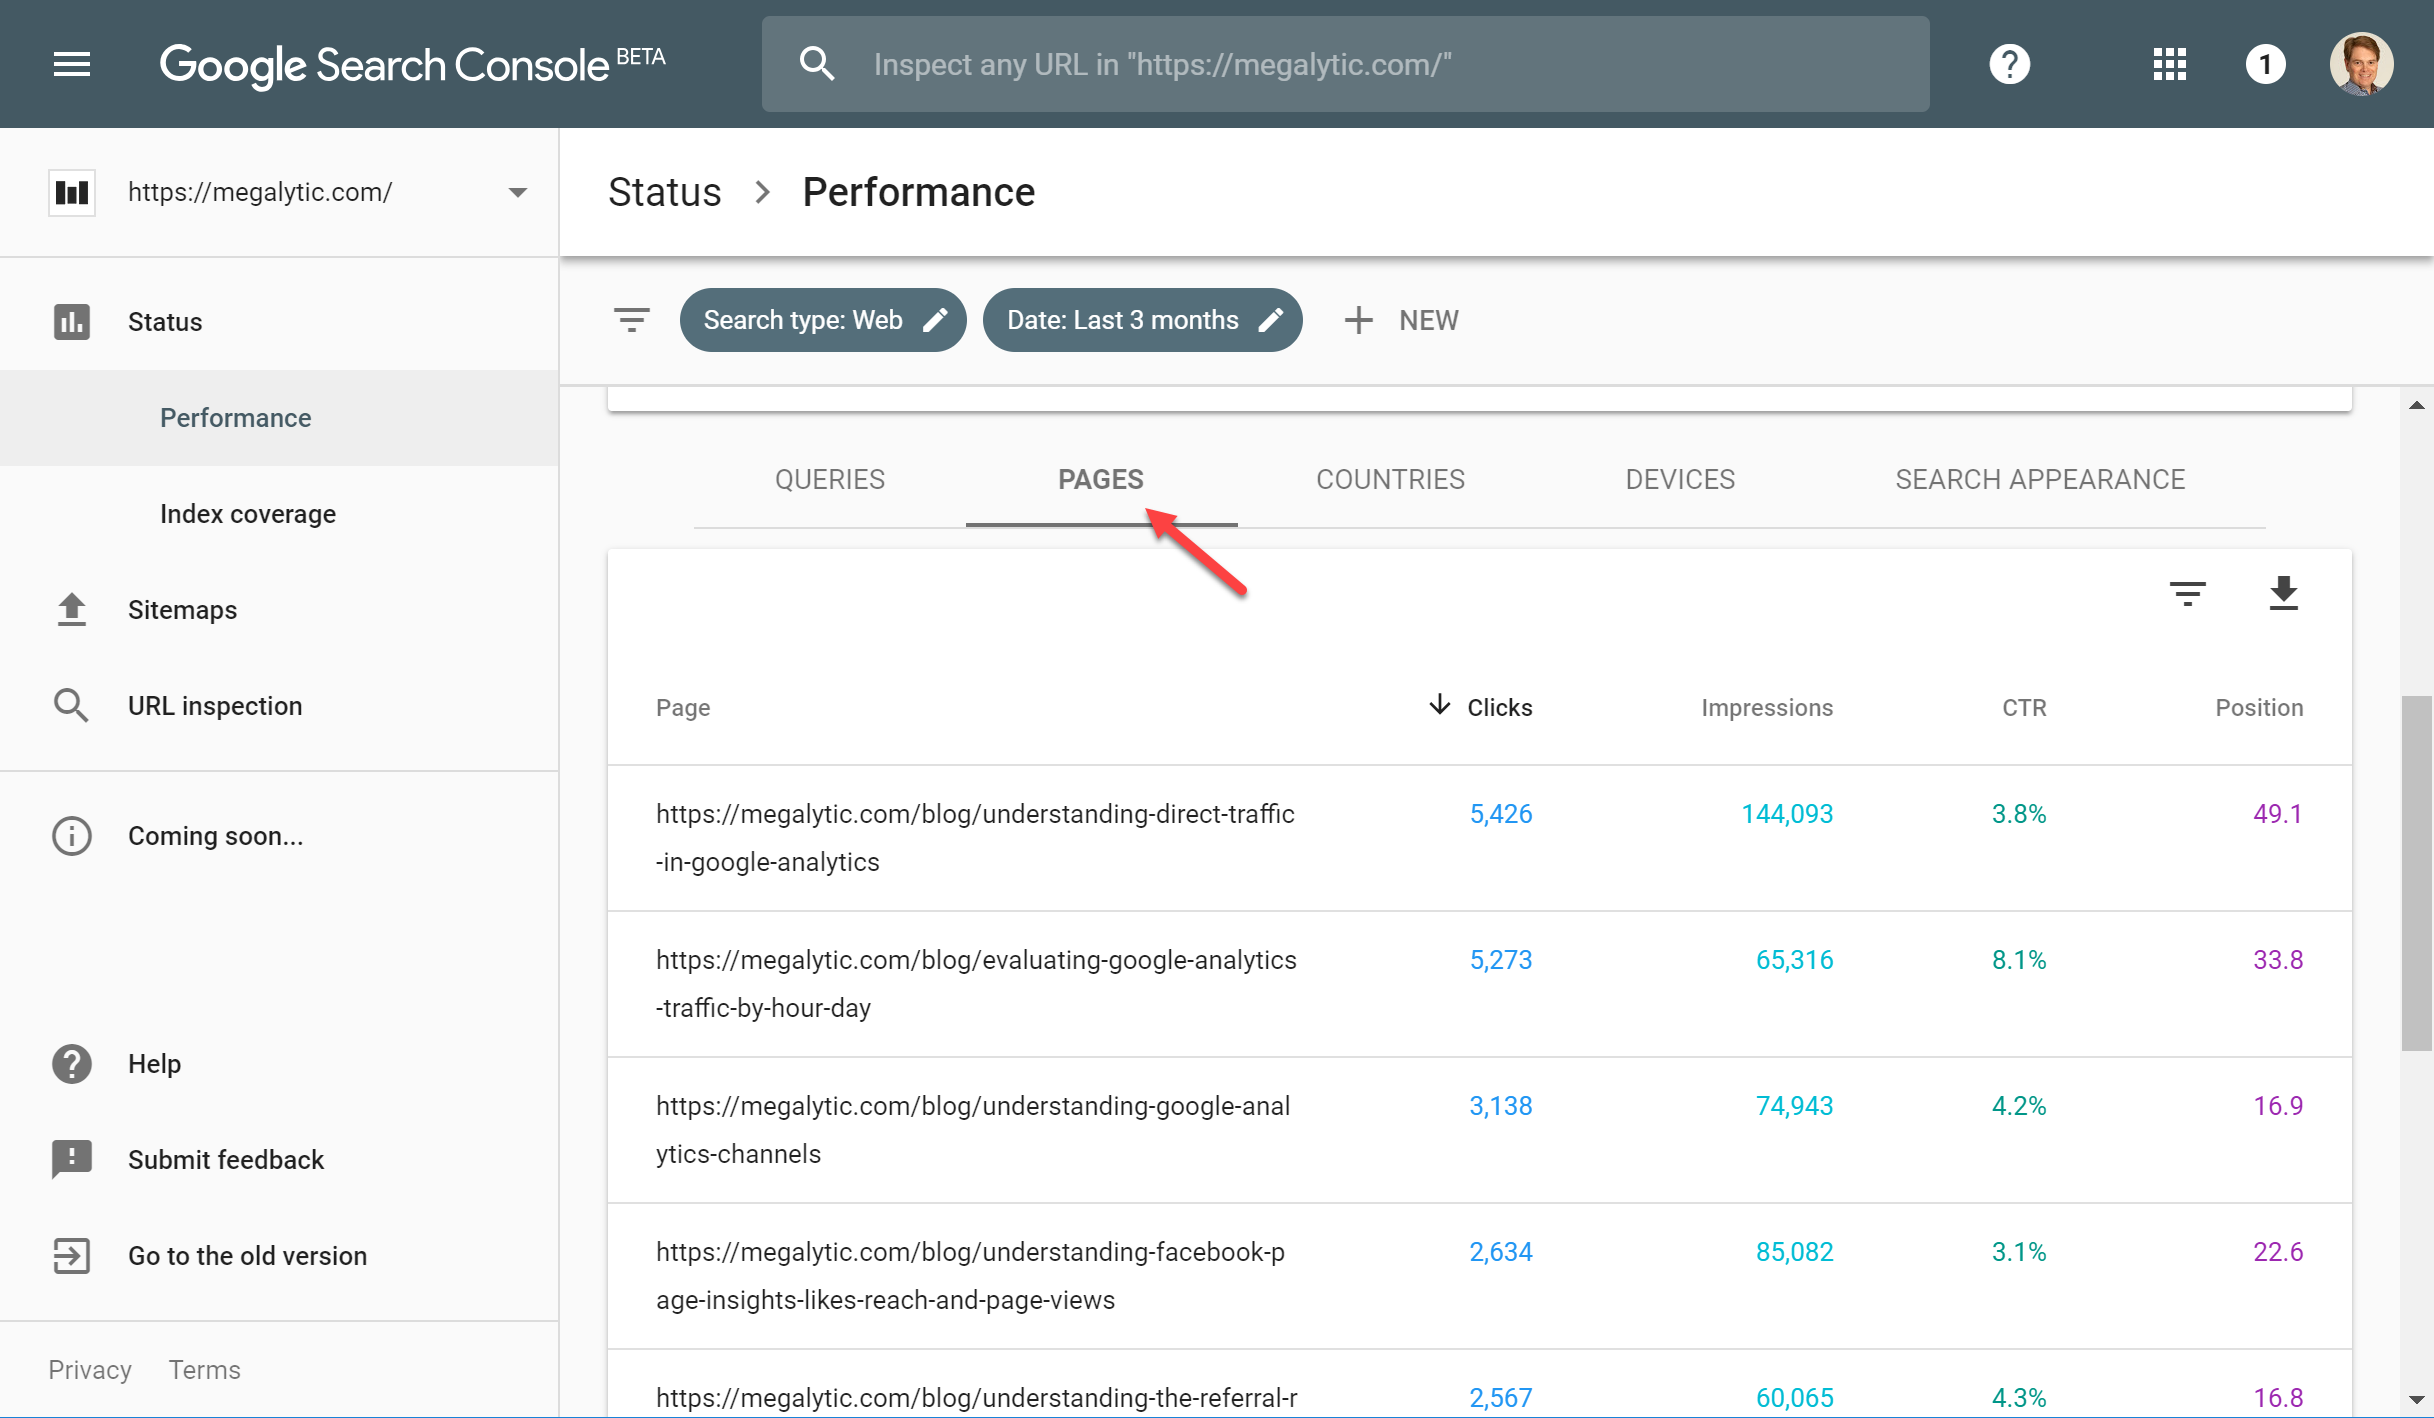Screen dimensions: 2434x1418
Task: Open the table filter rows icon
Action: coord(2187,593)
